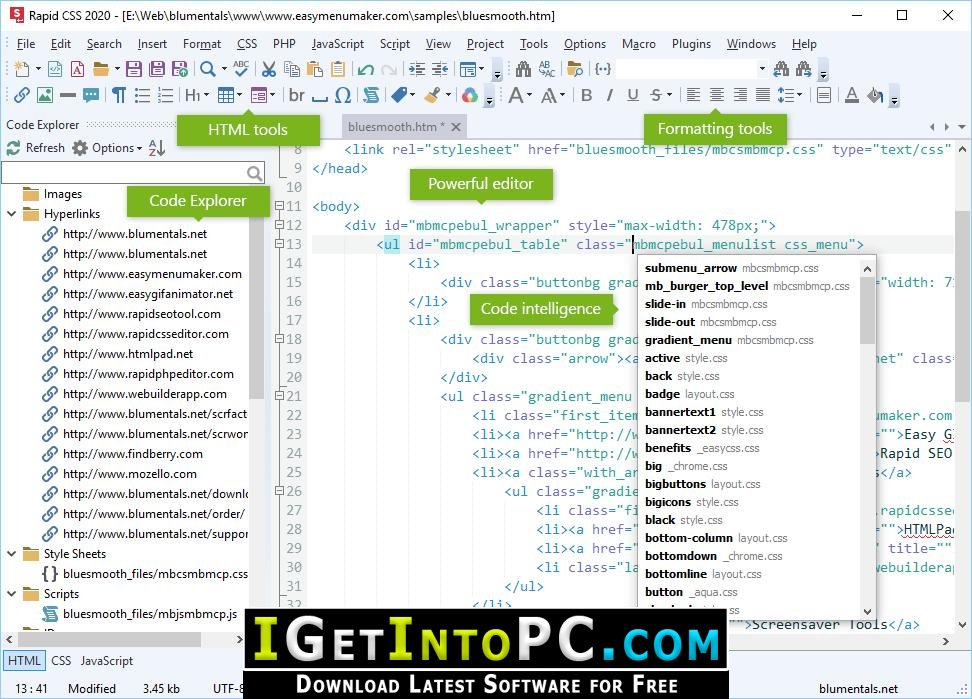Insert a hyperlink with link icon

coord(22,95)
